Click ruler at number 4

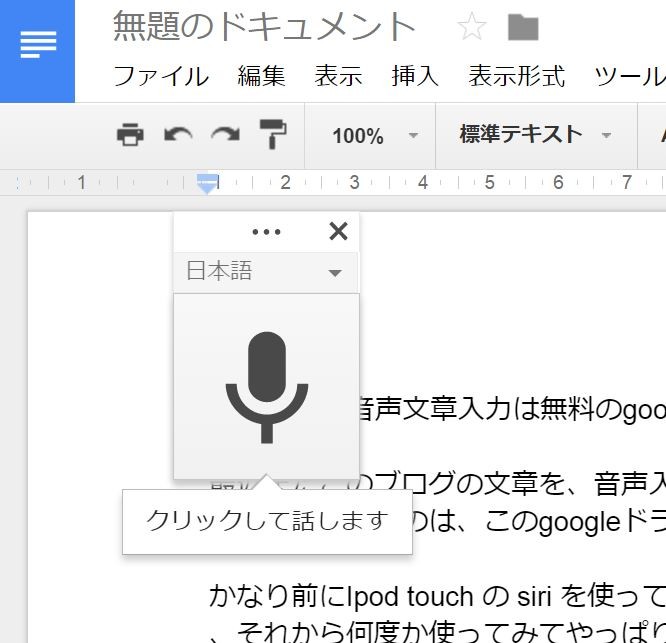(422, 183)
